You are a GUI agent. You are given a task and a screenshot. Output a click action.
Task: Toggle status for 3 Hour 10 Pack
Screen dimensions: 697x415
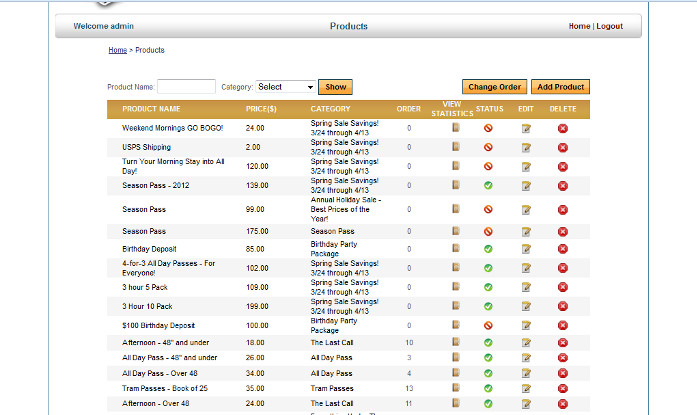coord(488,306)
